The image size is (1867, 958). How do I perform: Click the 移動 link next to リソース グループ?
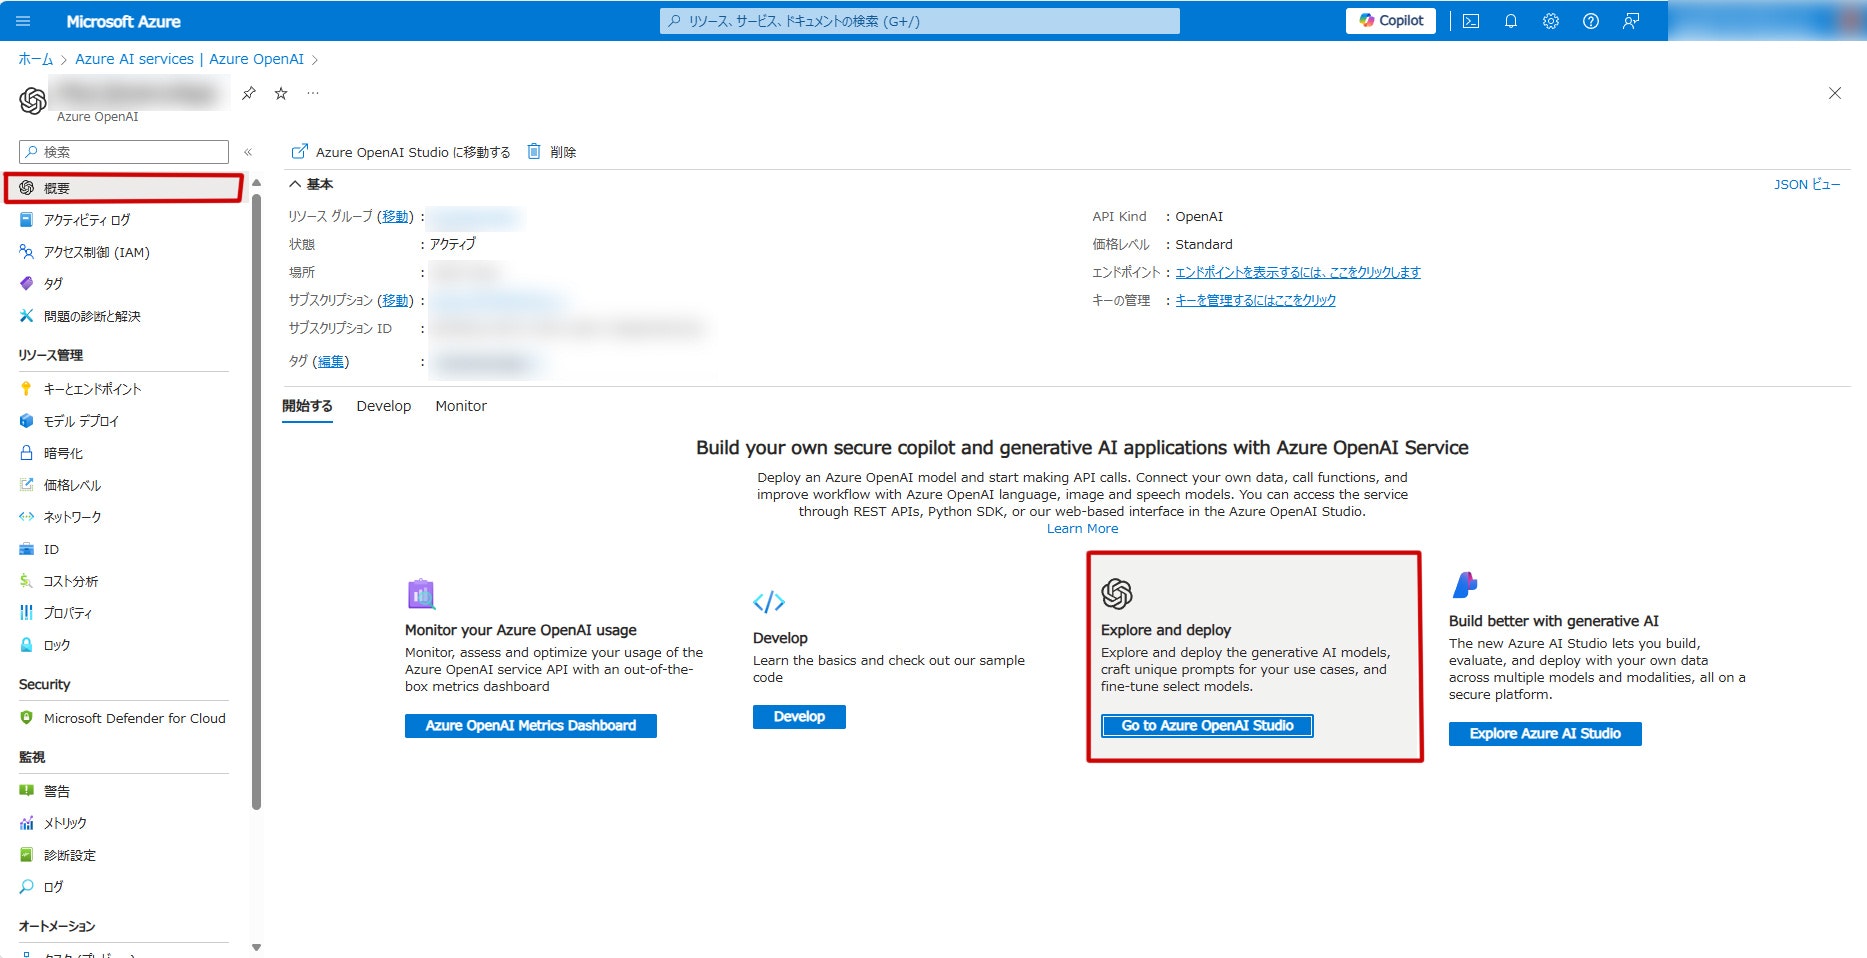[395, 216]
